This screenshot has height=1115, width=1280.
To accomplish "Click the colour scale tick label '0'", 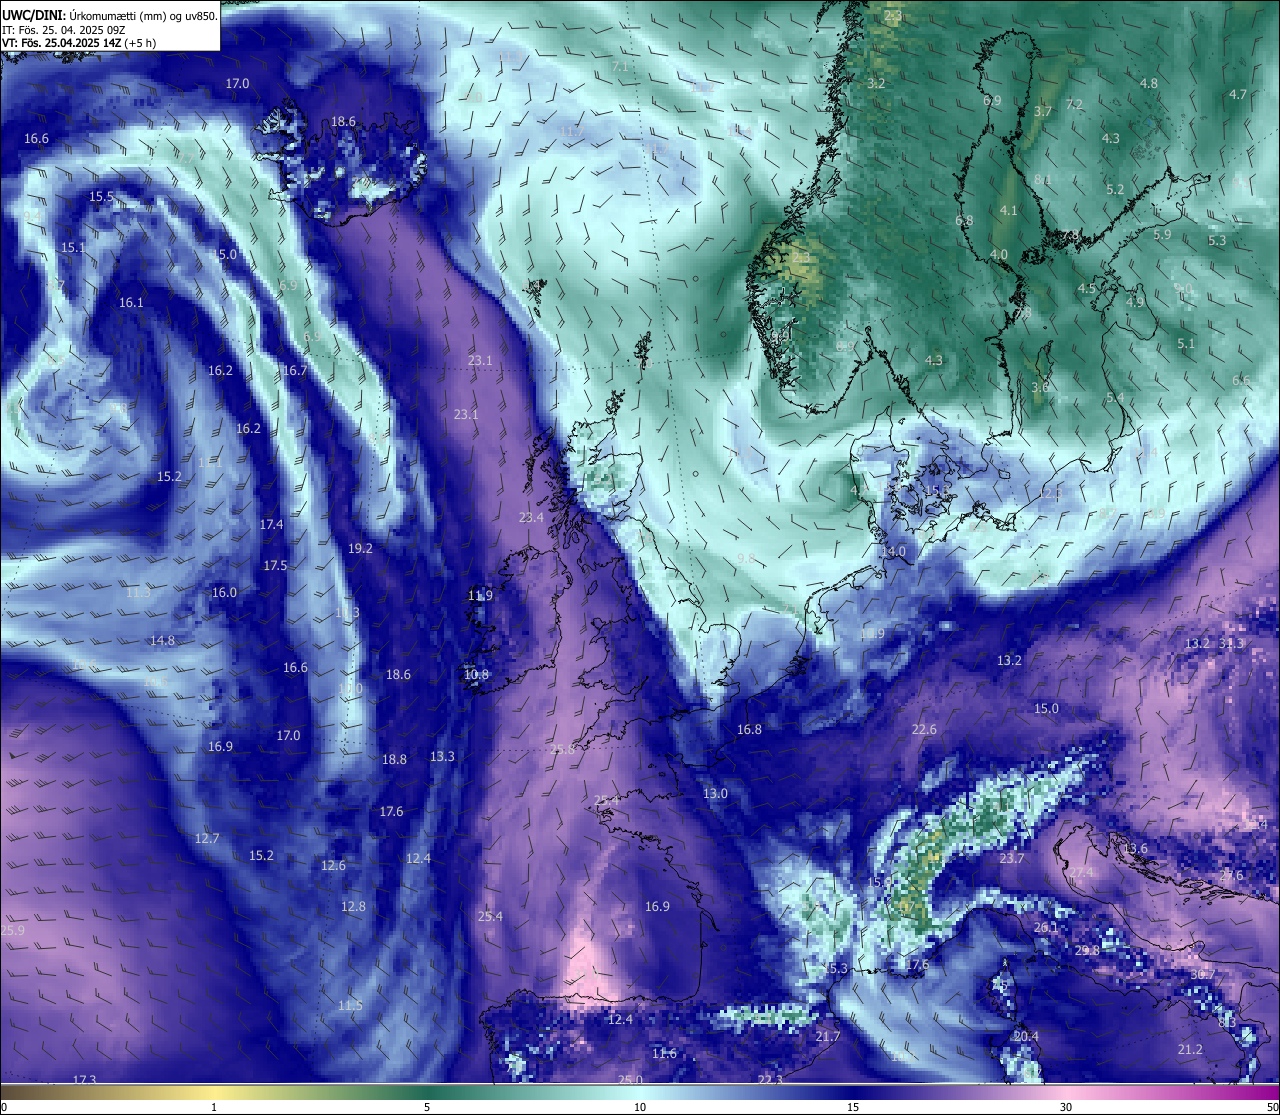I will pyautogui.click(x=4, y=1107).
